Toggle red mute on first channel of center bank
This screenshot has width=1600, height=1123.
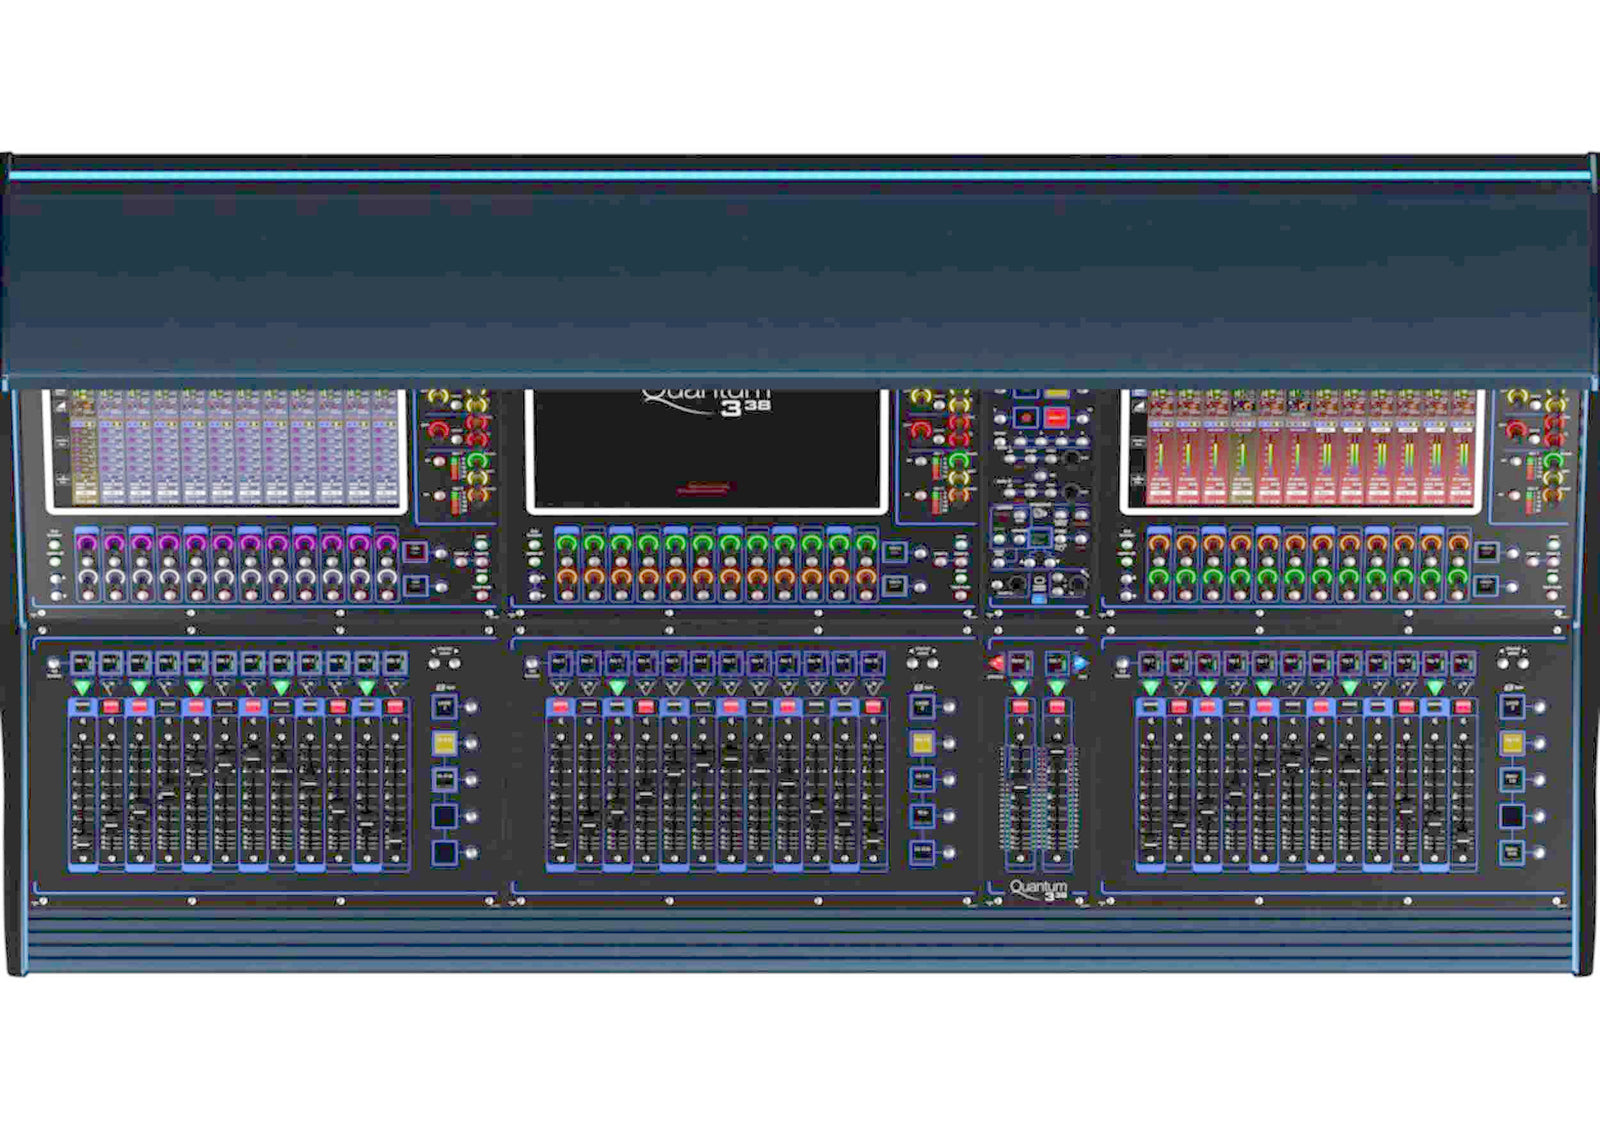560,707
